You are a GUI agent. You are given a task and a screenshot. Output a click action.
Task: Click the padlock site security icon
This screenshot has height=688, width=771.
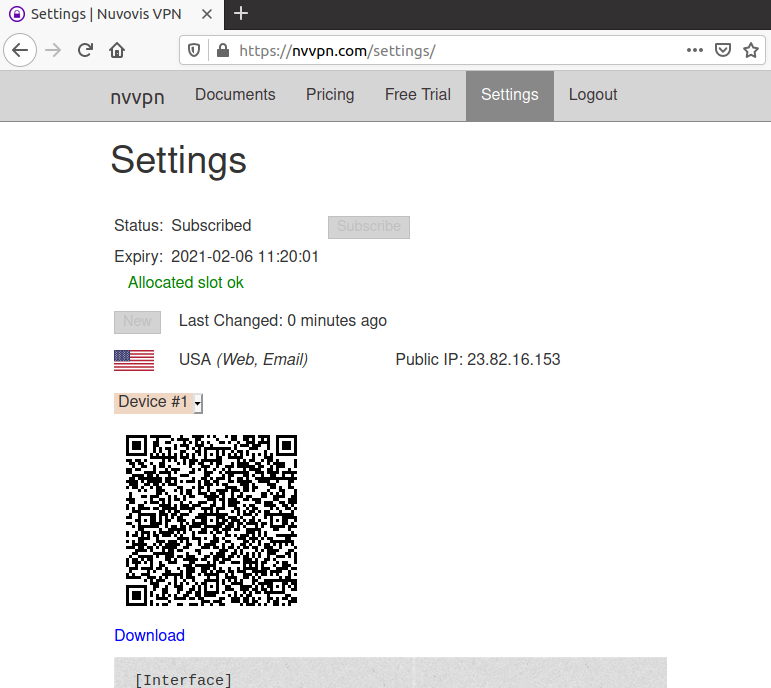point(223,50)
